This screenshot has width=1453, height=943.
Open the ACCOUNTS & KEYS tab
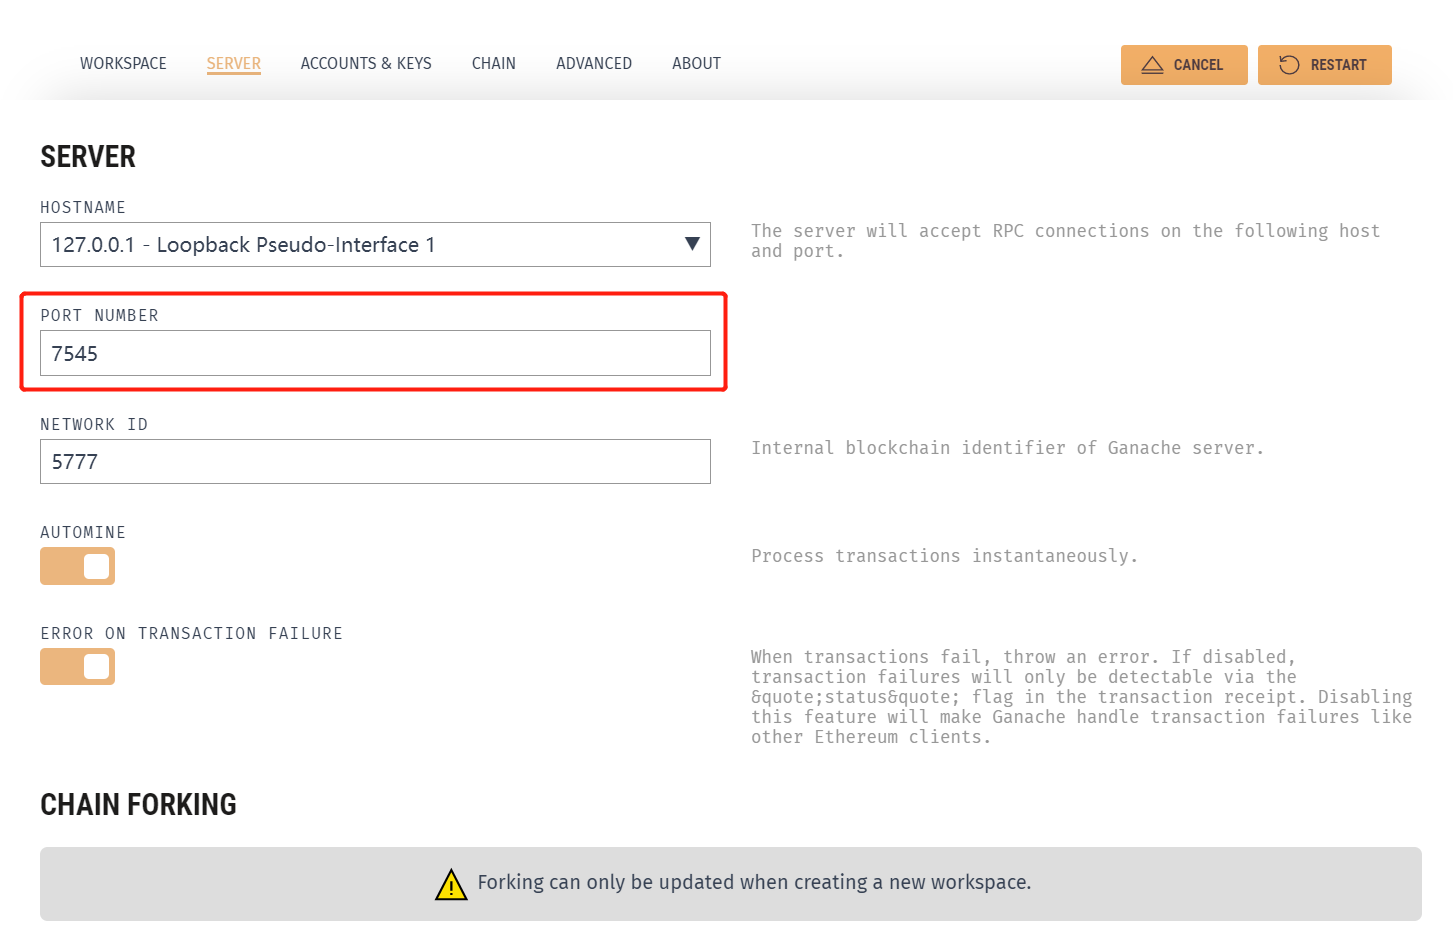tap(366, 63)
